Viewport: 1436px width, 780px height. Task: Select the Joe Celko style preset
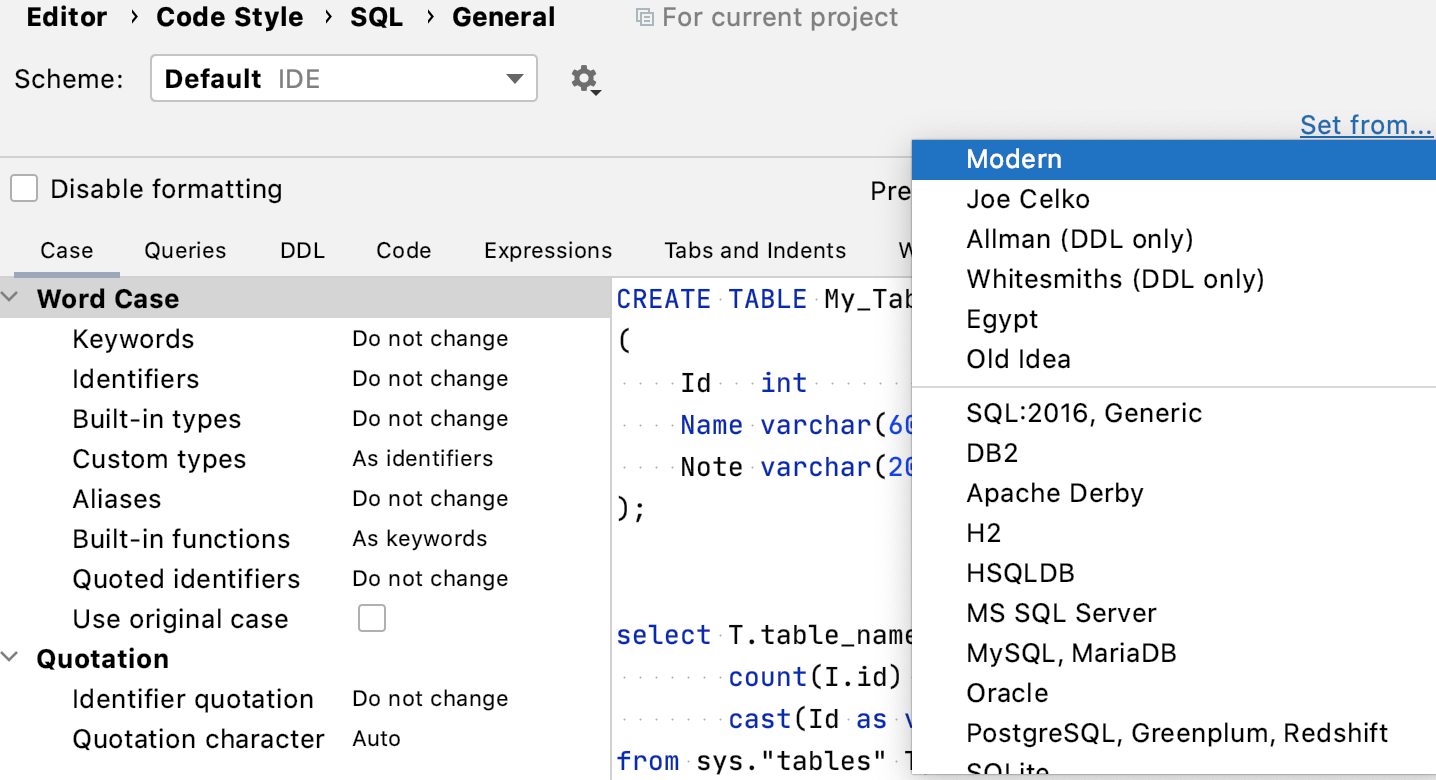click(1028, 199)
